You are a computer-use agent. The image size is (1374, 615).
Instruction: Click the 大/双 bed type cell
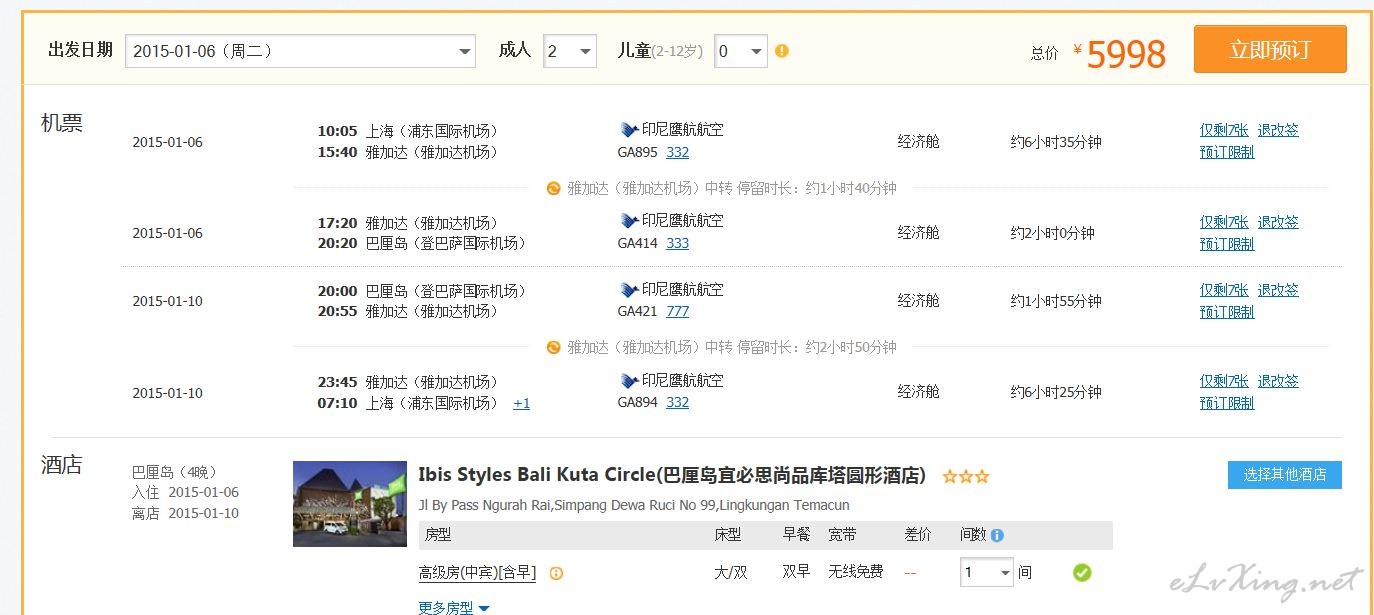[730, 572]
